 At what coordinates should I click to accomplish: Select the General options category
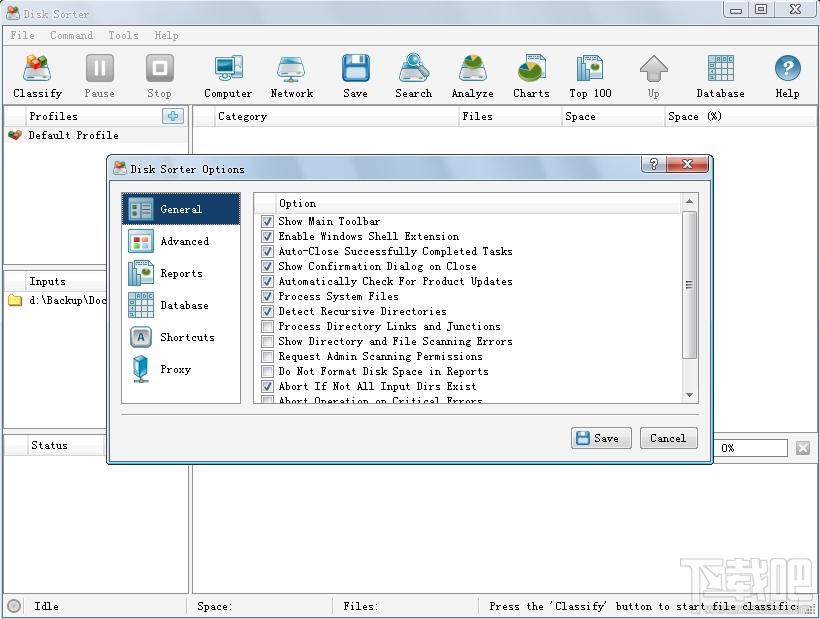(x=181, y=209)
